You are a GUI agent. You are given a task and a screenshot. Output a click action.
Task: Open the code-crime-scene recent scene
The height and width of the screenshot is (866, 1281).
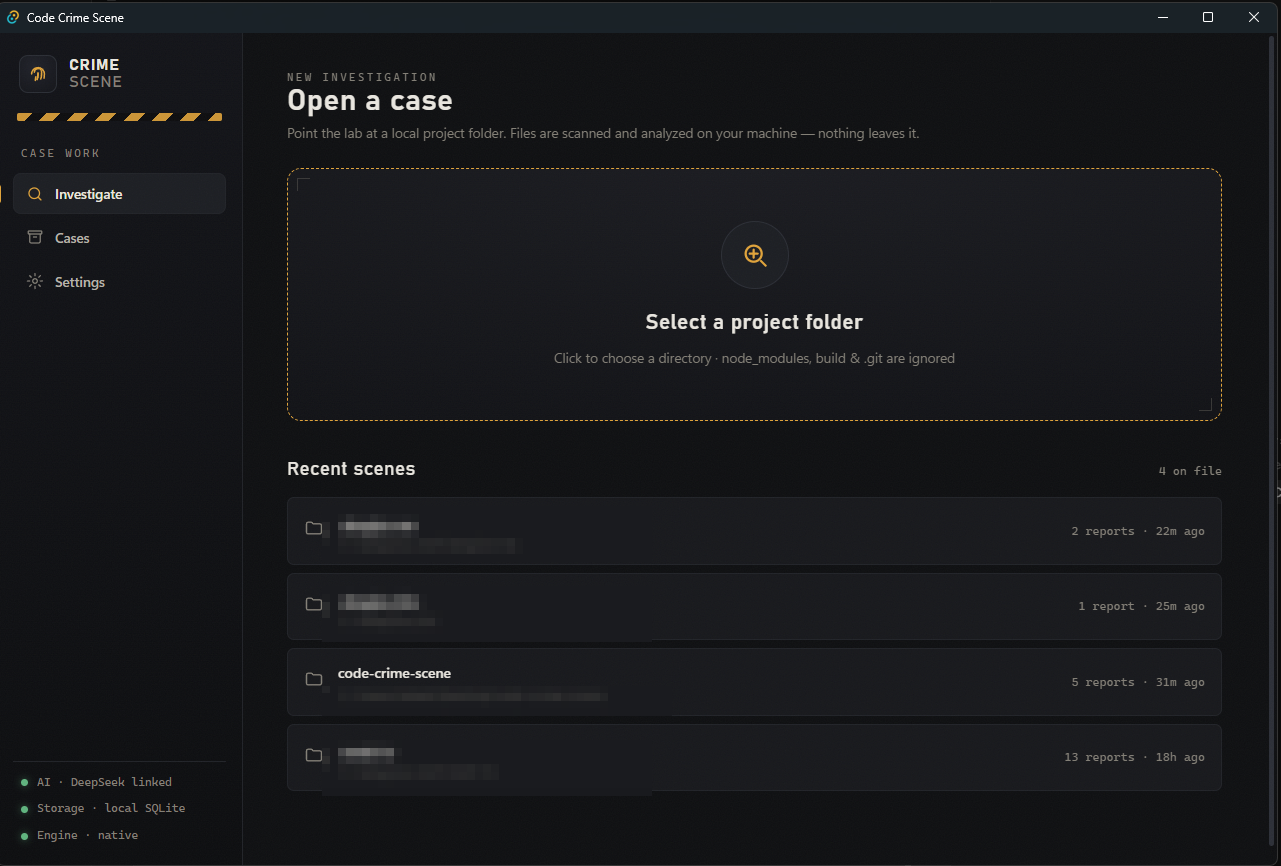[754, 682]
